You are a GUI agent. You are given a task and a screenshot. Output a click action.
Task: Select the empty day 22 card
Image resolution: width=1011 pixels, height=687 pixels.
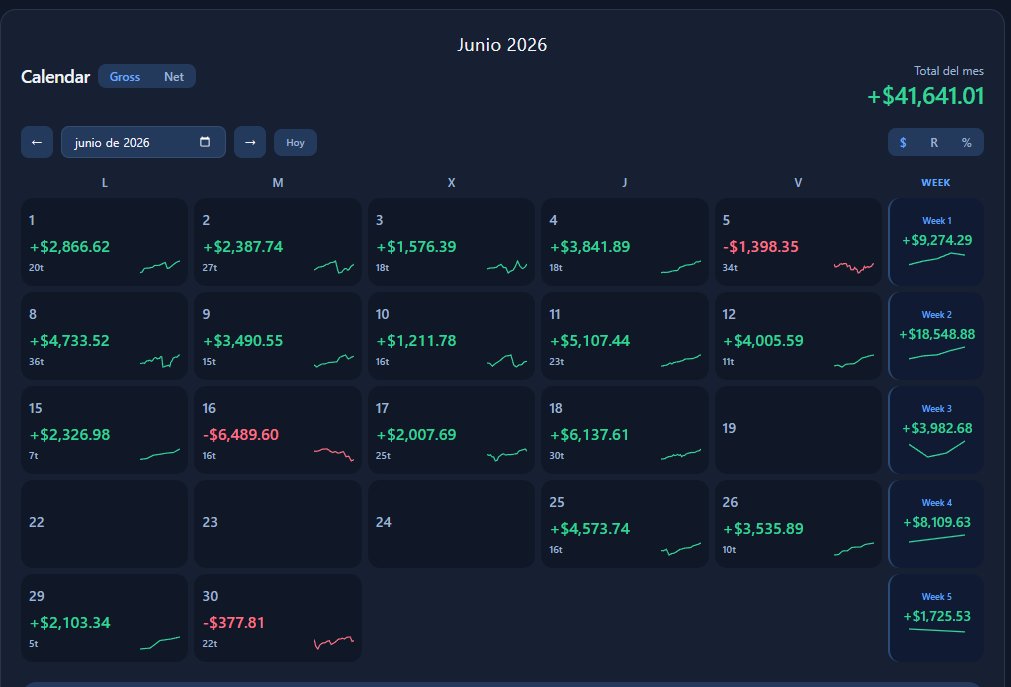(104, 524)
